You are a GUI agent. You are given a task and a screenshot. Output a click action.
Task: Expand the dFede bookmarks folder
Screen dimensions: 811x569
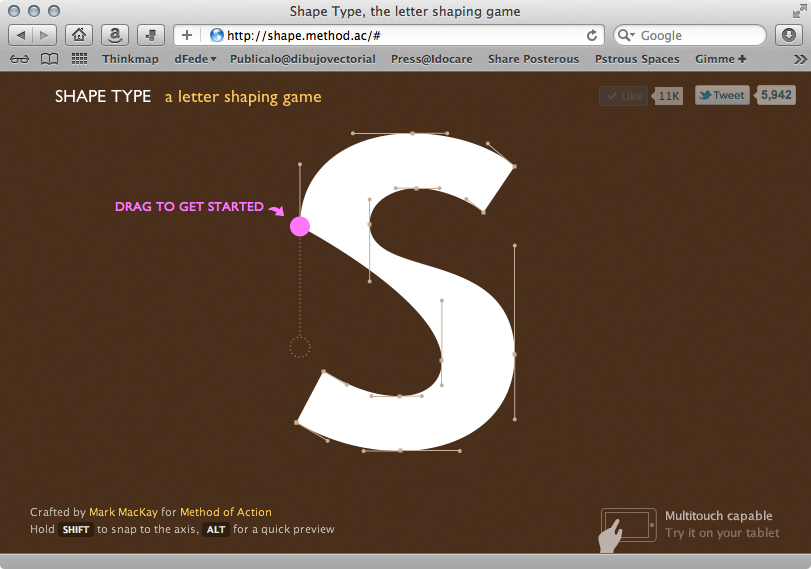[x=195, y=59]
